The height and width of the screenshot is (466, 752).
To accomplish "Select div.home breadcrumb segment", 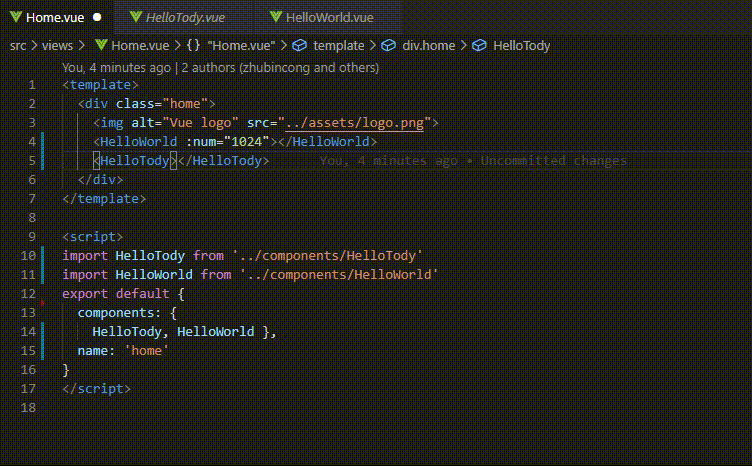I will coord(428,46).
